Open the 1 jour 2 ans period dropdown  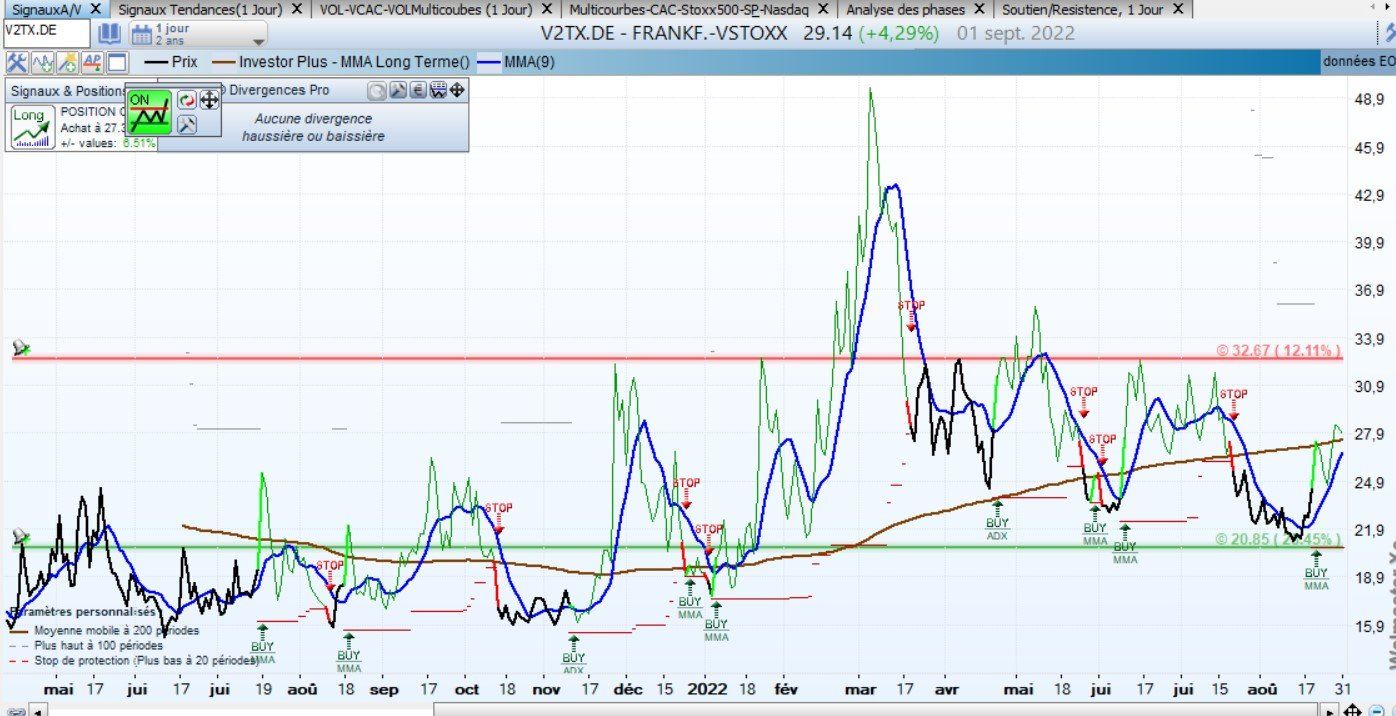point(198,34)
